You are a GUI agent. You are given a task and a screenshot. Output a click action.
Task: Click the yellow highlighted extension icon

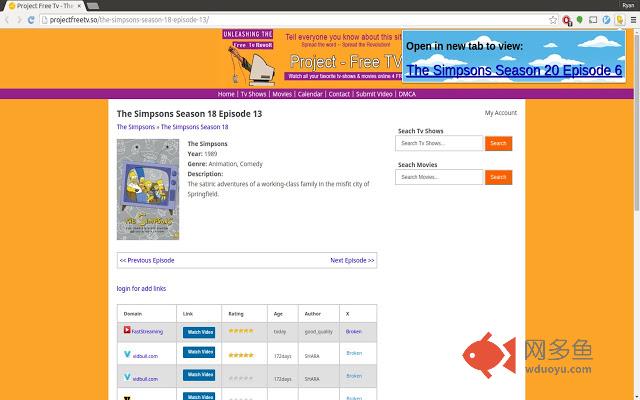(x=620, y=20)
